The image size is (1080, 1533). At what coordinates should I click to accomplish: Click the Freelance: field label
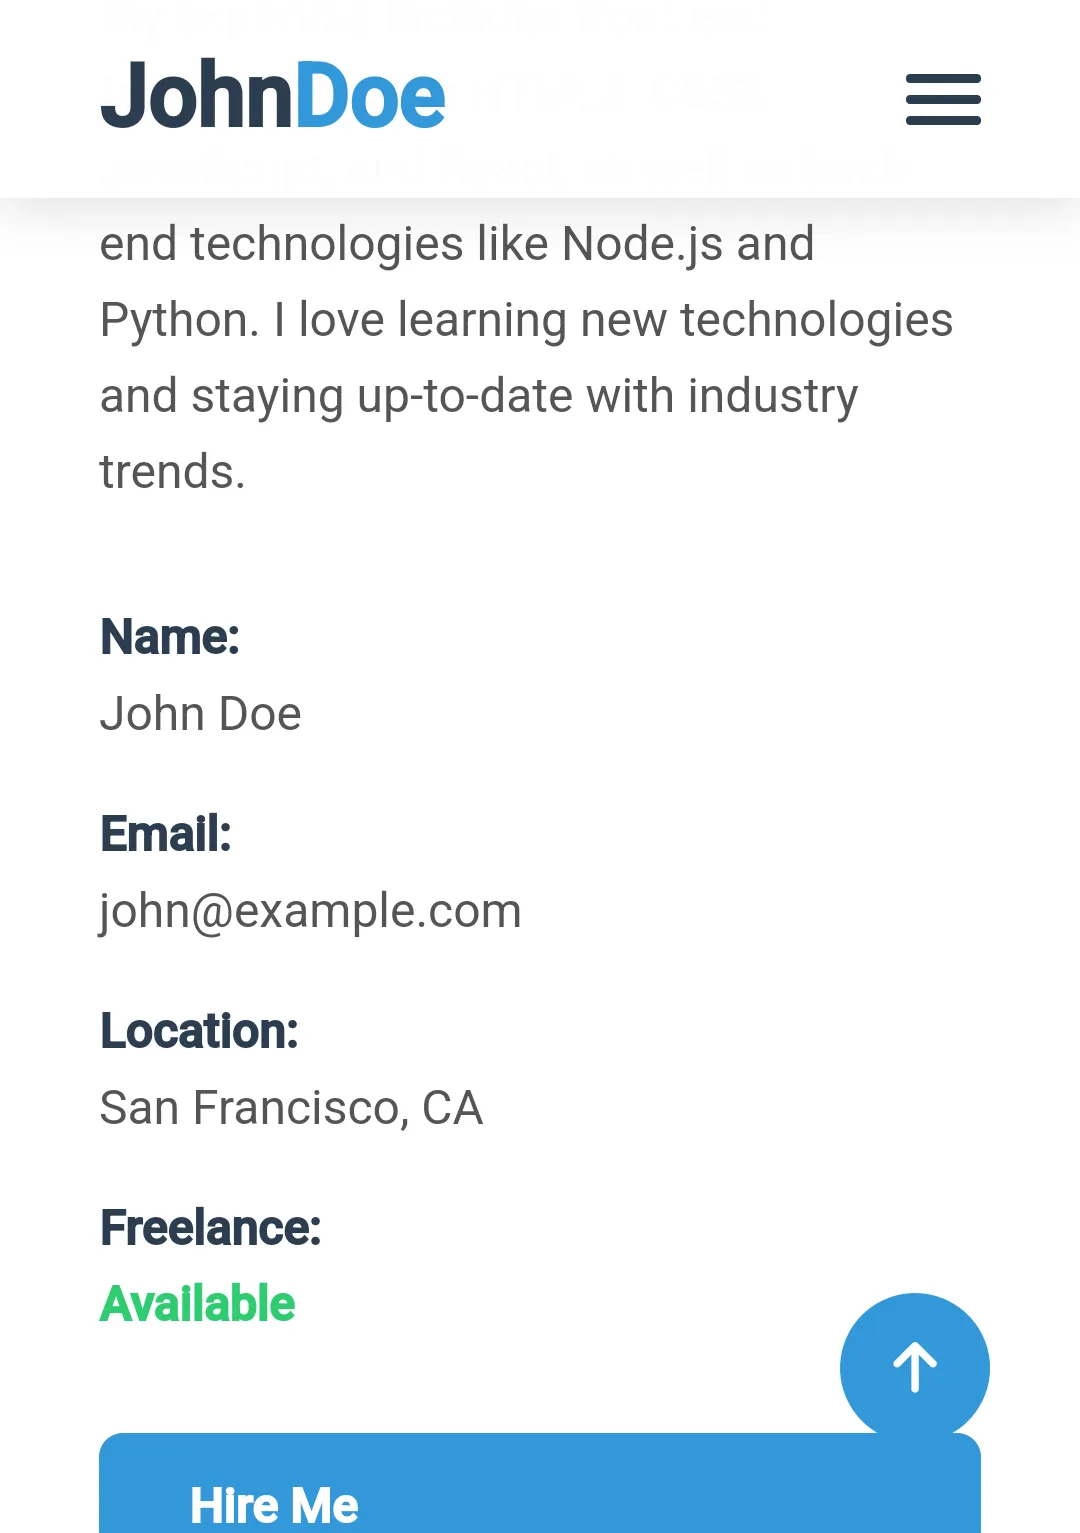210,1228
